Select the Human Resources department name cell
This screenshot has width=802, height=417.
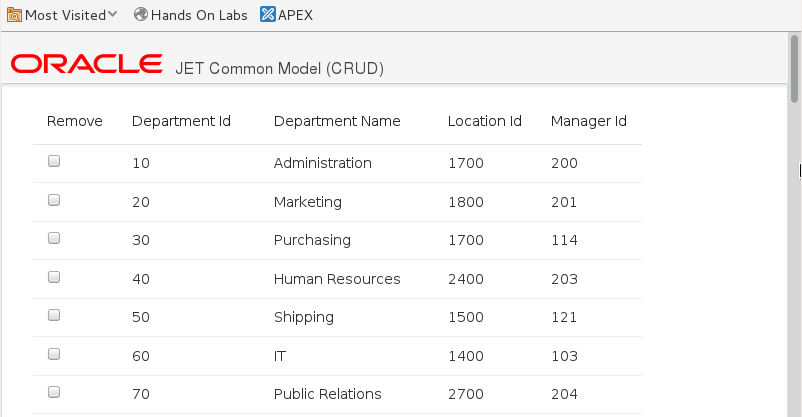[x=337, y=279]
